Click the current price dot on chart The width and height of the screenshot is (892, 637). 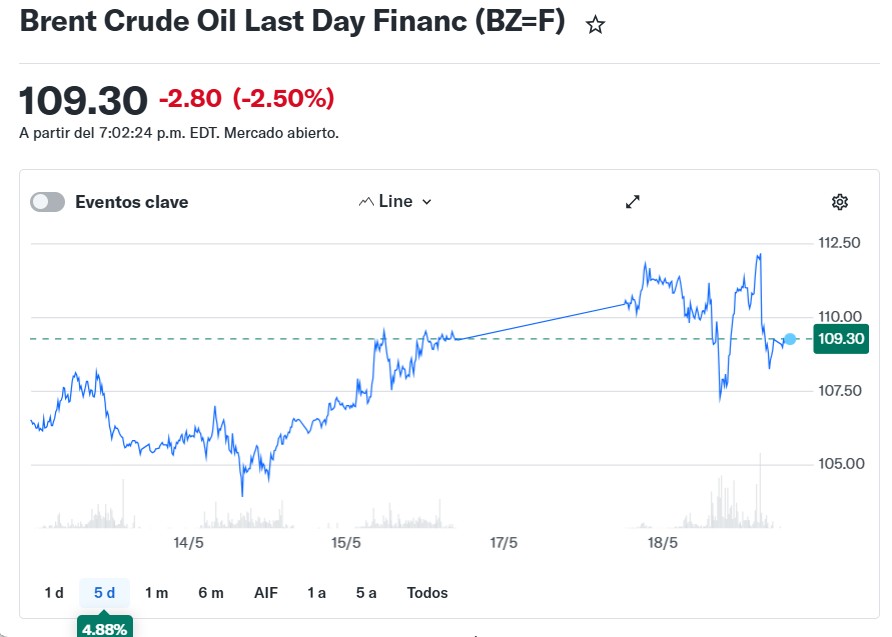(x=790, y=339)
